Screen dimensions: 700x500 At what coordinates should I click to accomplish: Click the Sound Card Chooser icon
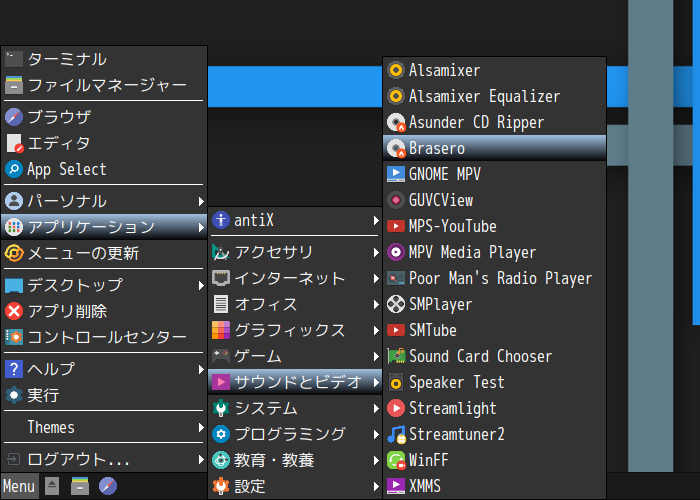coord(396,356)
